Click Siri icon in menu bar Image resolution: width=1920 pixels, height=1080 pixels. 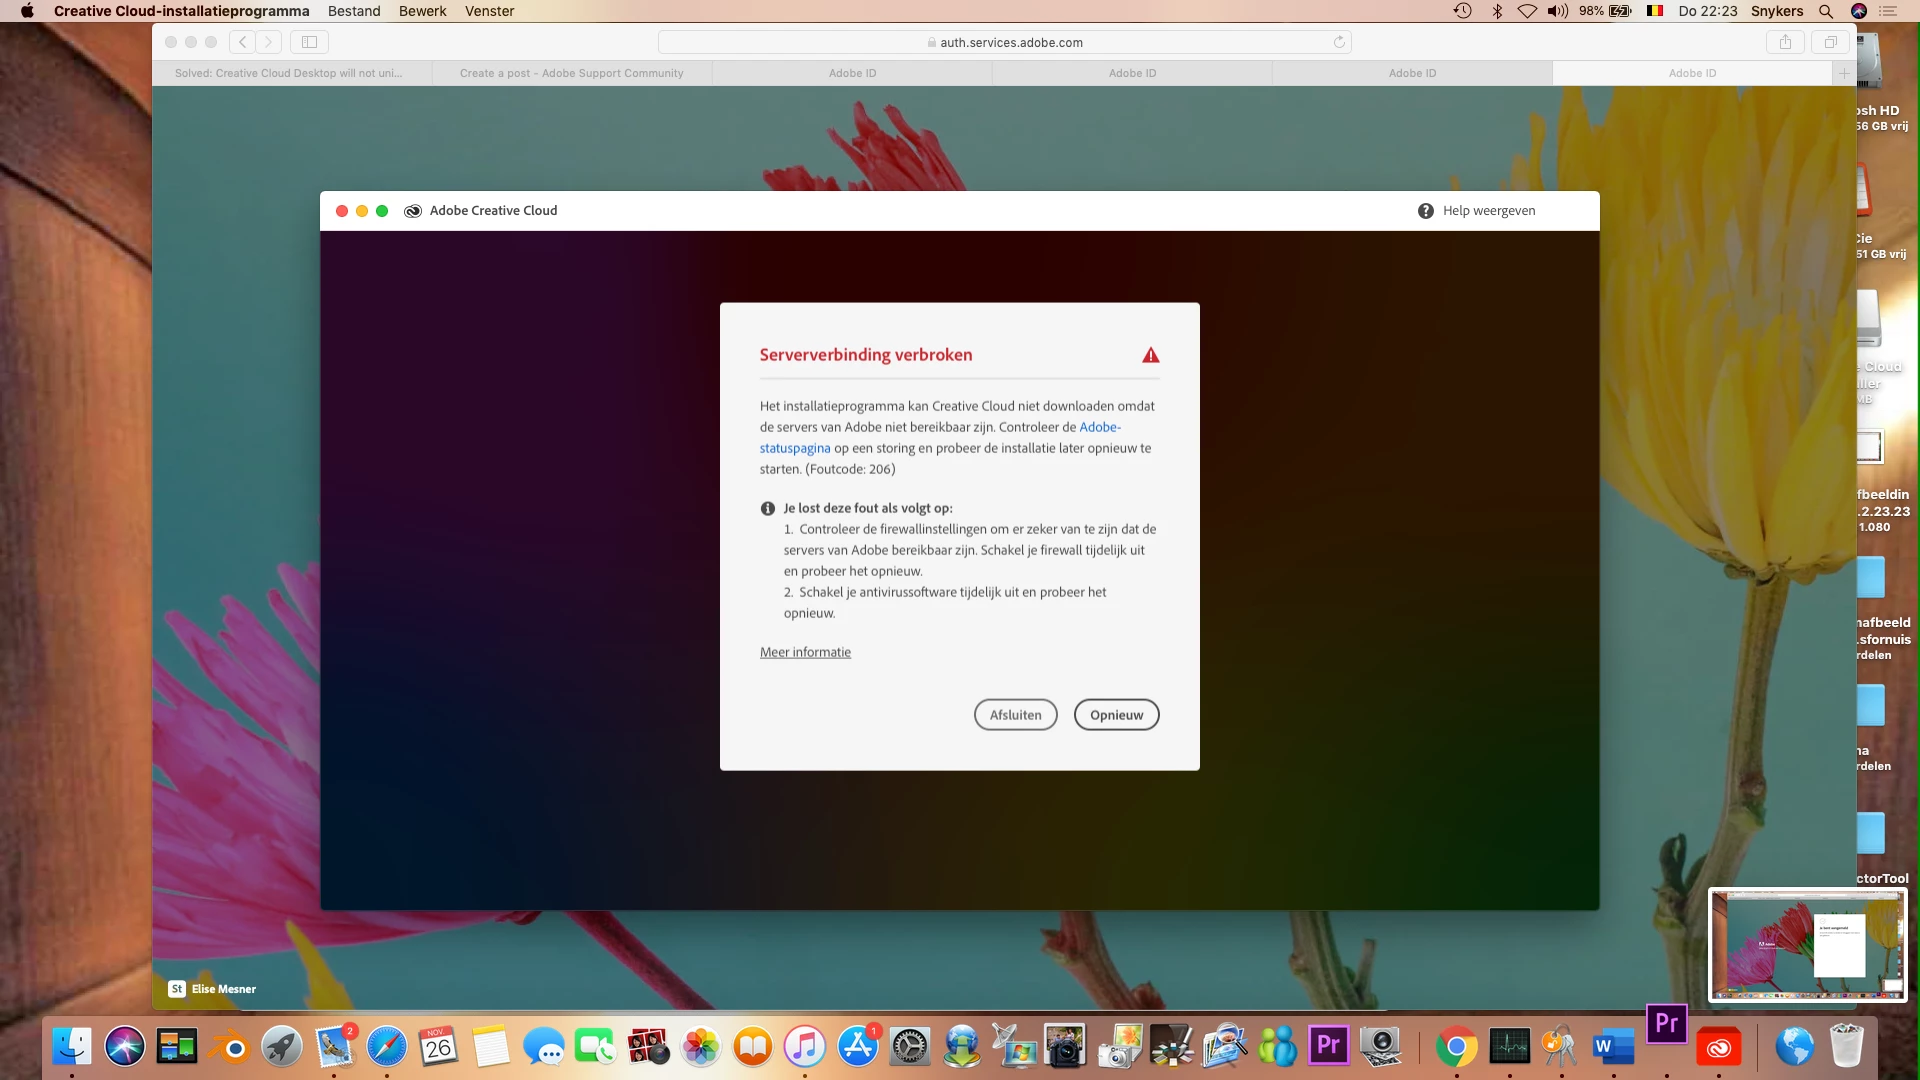(x=1859, y=11)
